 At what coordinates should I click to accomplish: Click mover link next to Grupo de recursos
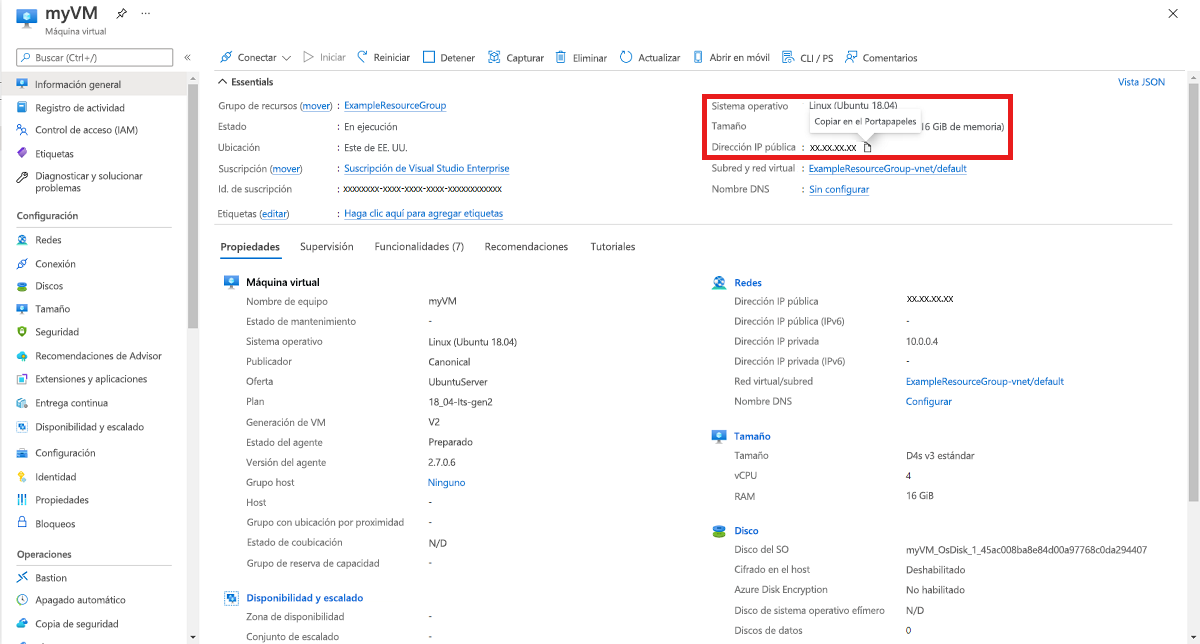316,106
